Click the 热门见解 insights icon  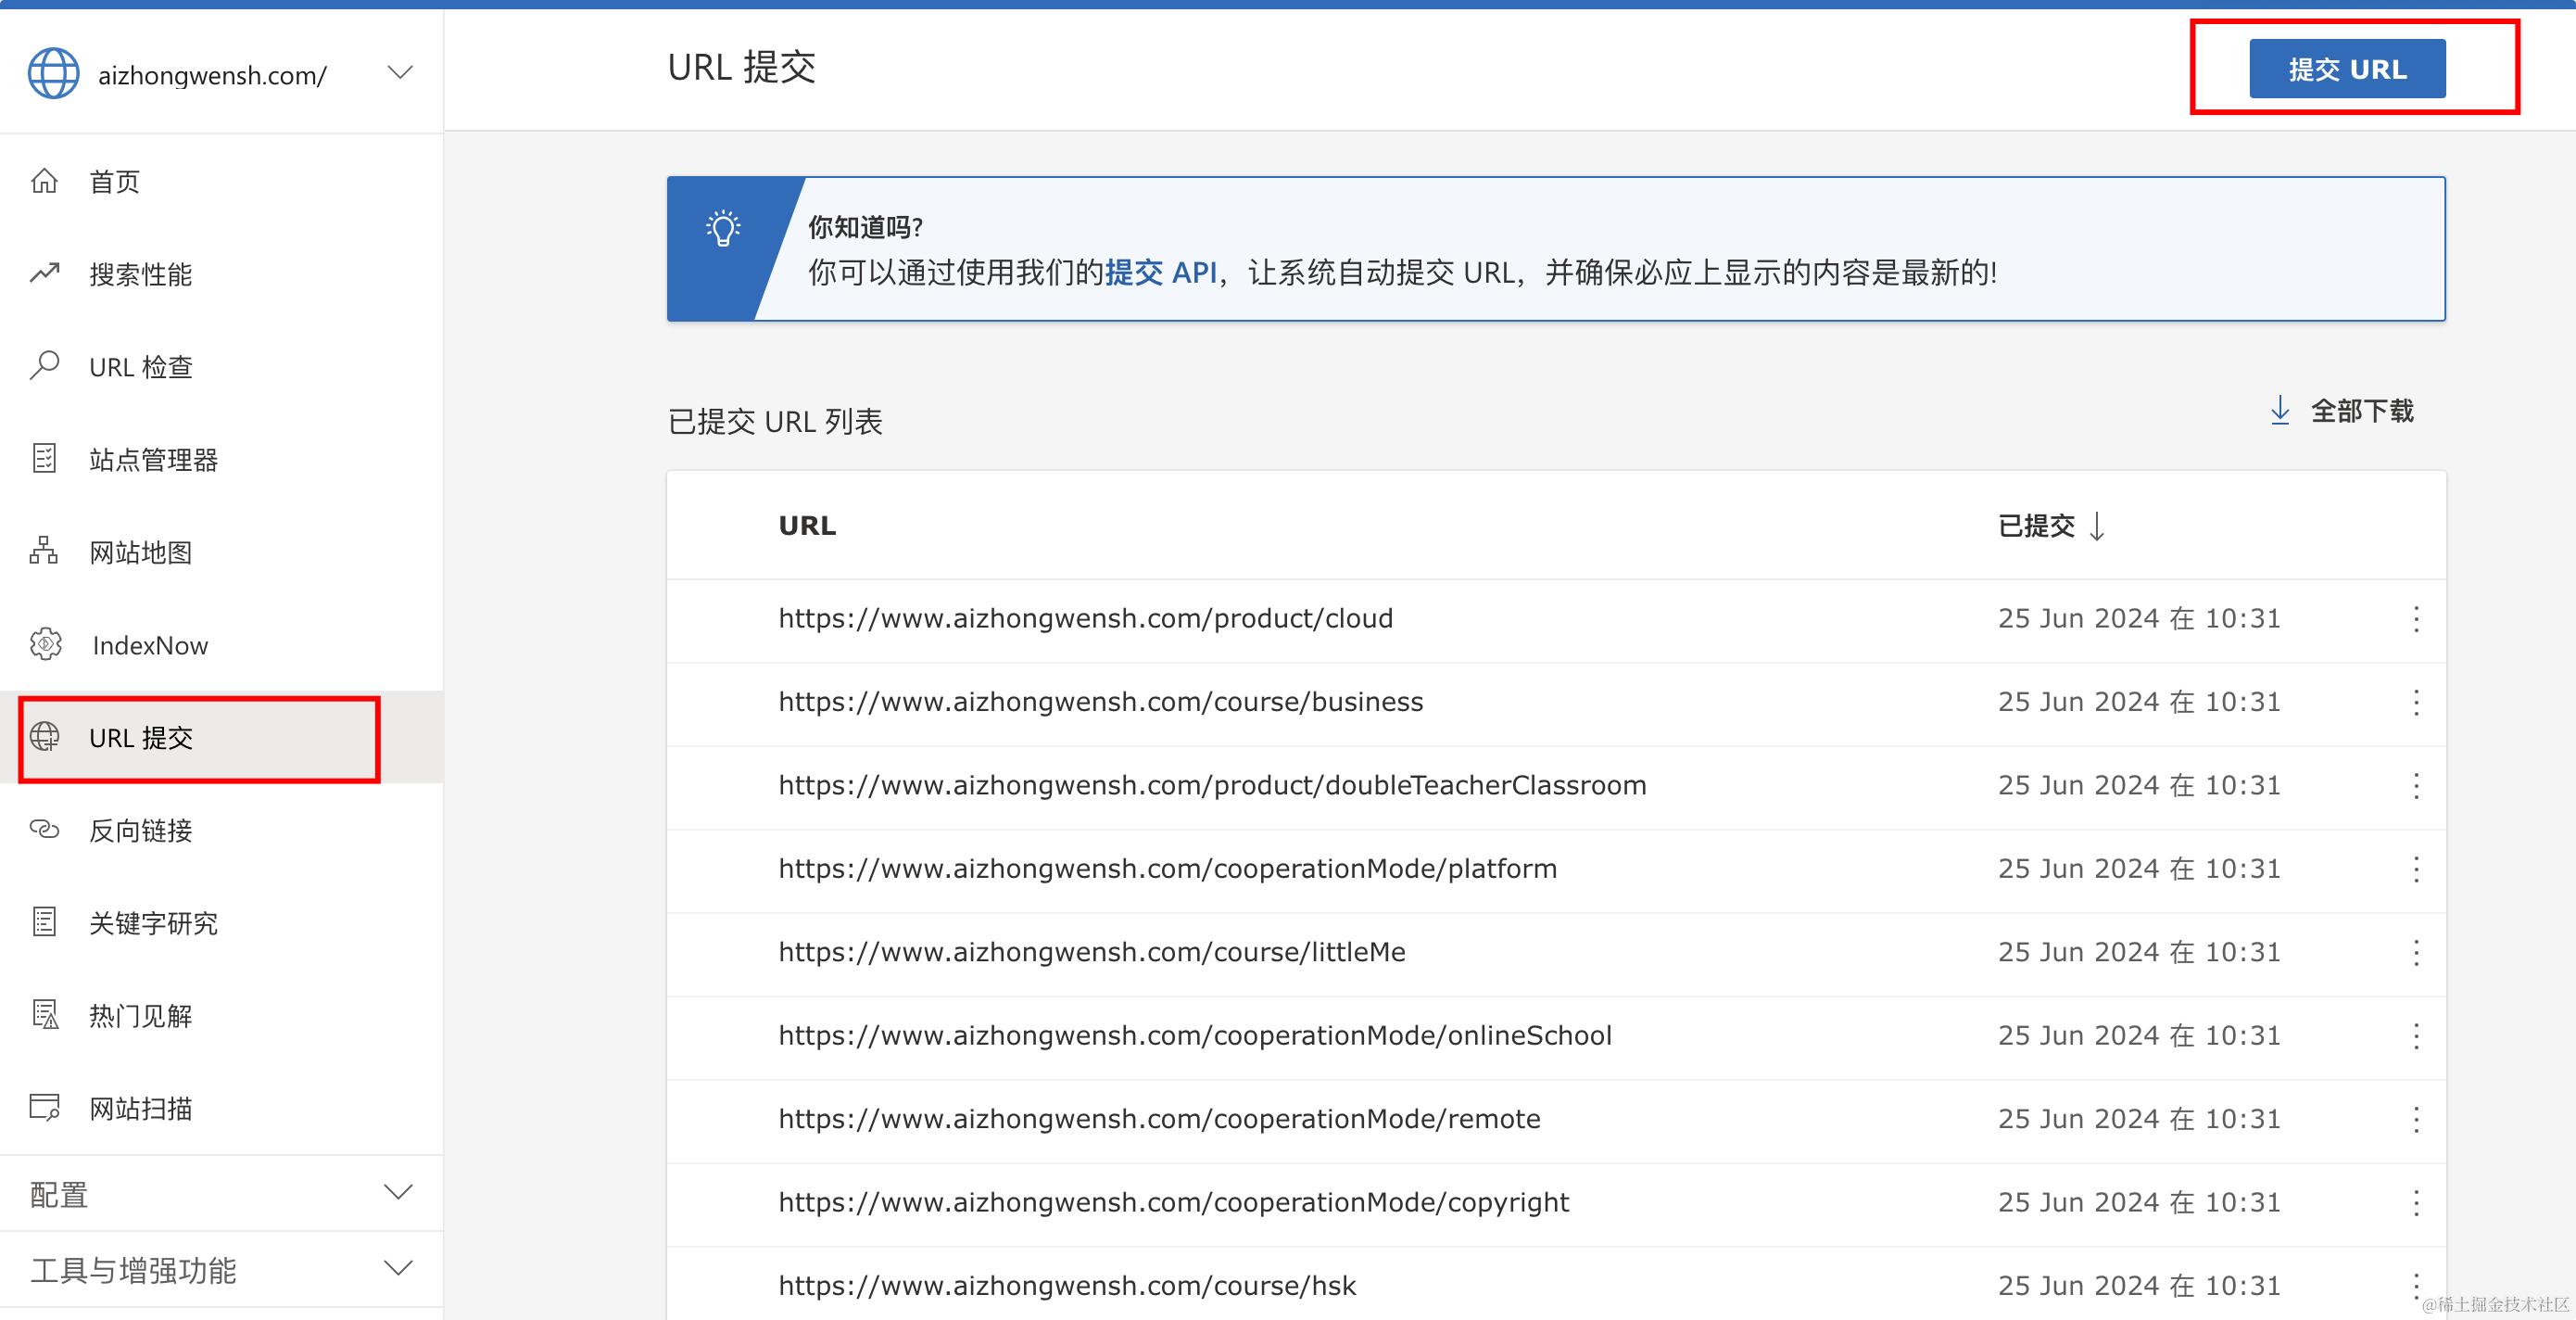(44, 1015)
